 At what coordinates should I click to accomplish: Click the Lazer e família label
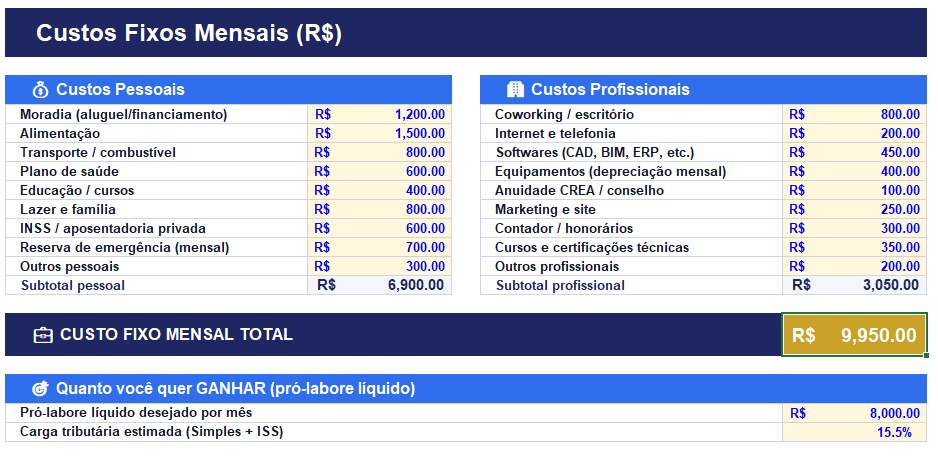[x=68, y=209]
